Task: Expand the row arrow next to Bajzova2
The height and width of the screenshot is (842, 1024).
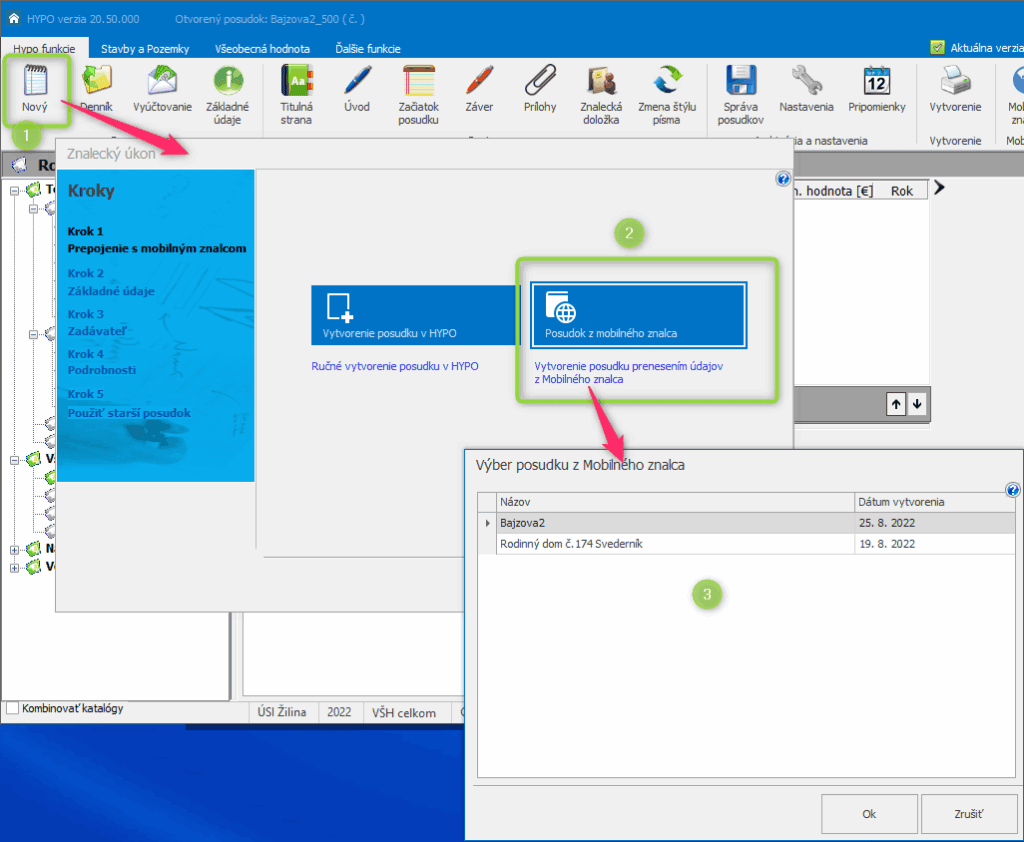Action: (488, 523)
